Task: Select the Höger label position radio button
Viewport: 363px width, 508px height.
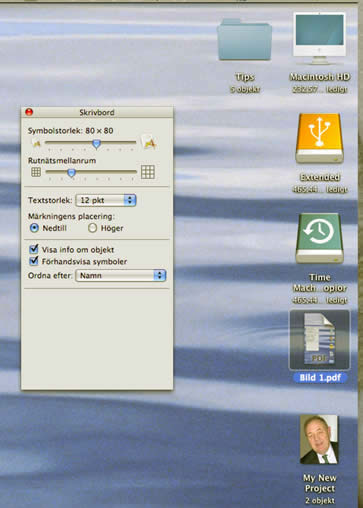Action: click(92, 228)
